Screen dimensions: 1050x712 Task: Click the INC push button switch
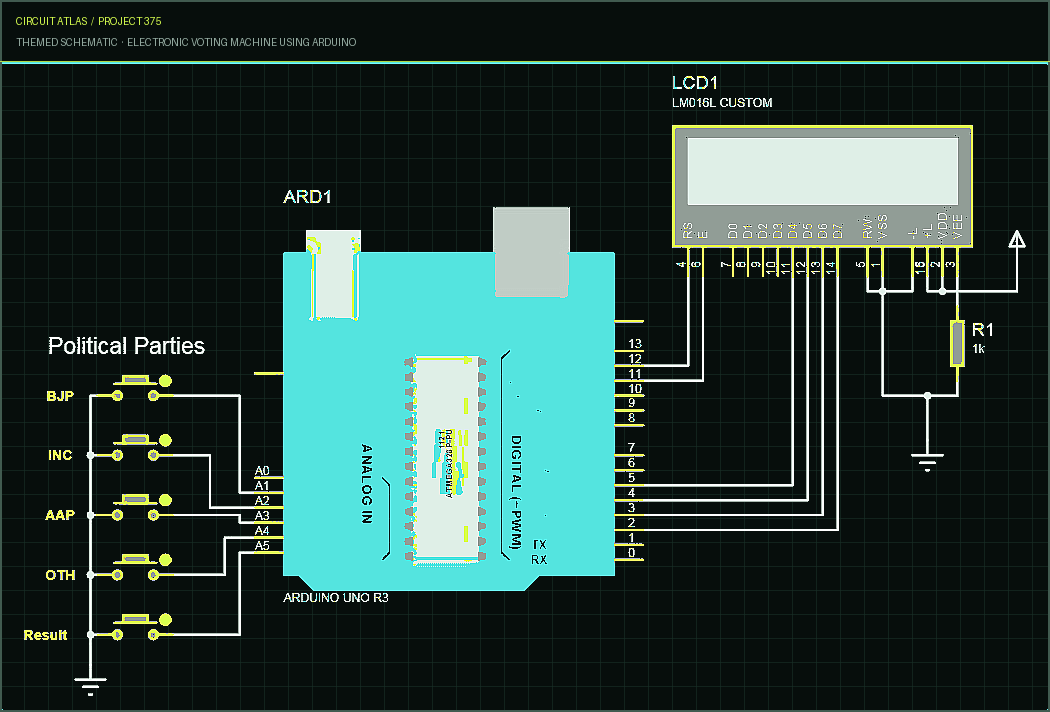coord(142,448)
